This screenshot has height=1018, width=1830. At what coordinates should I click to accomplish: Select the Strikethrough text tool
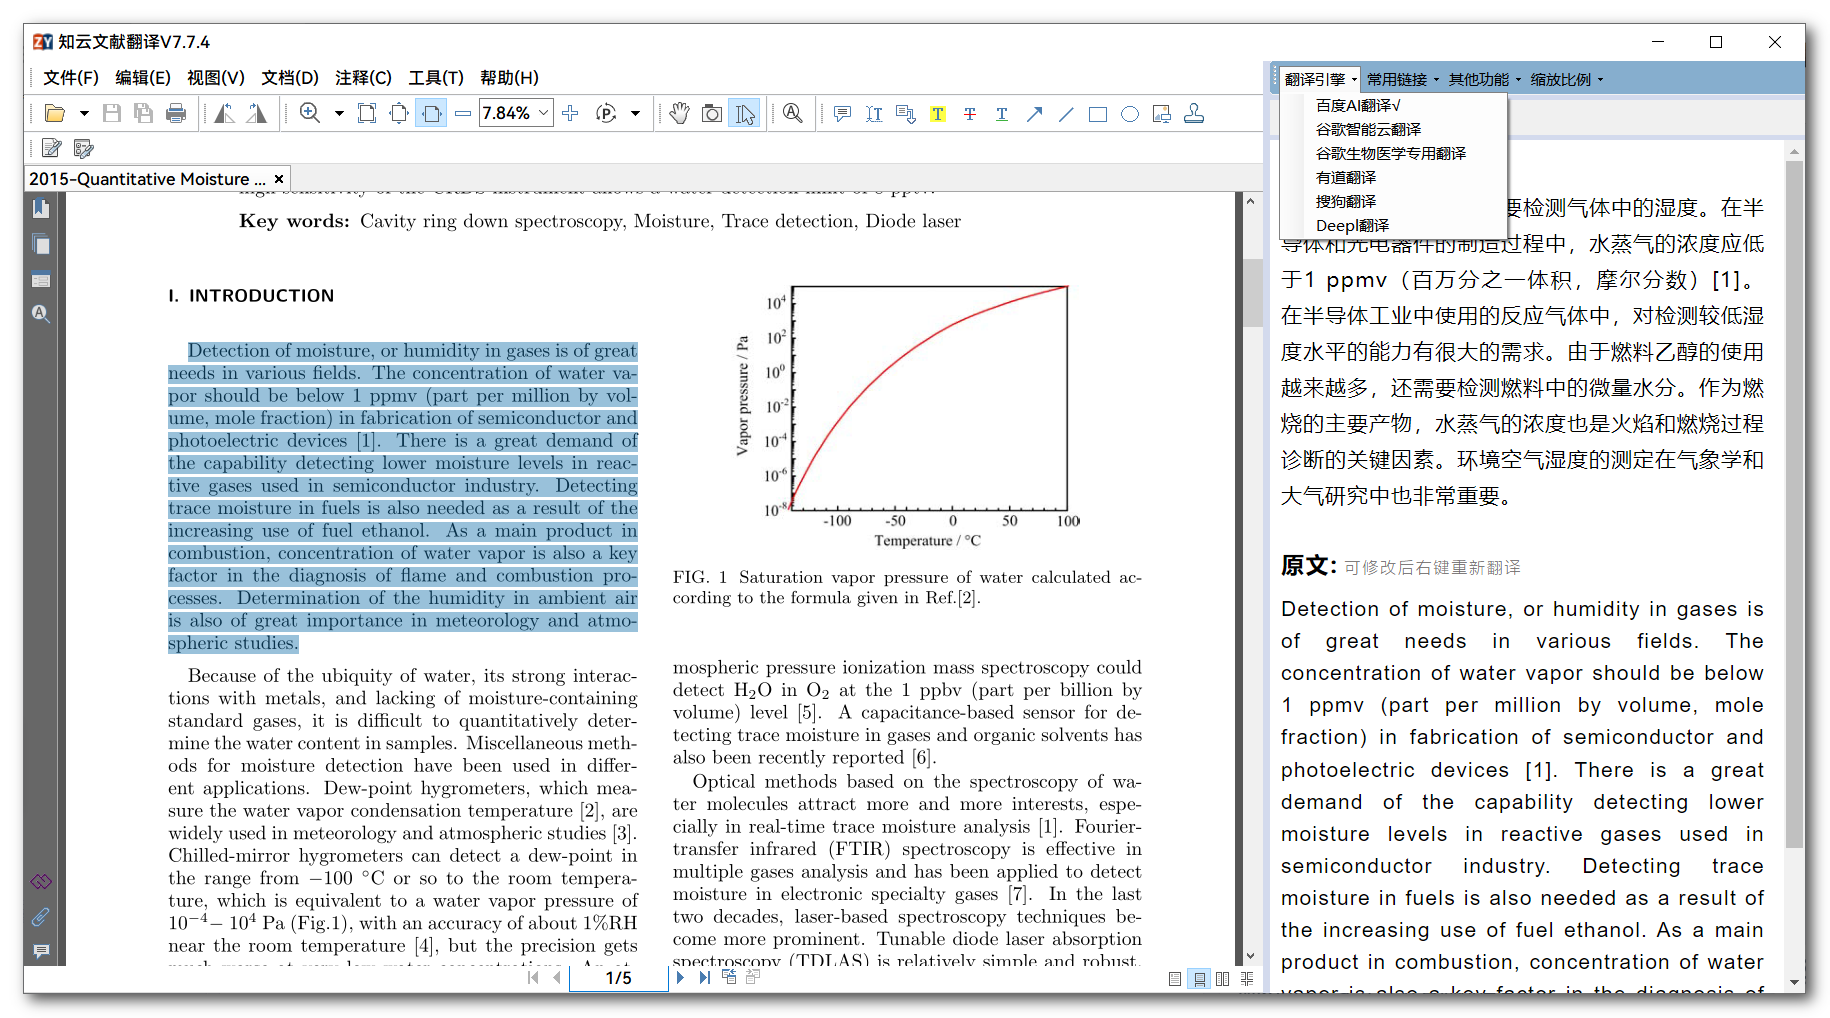(x=969, y=114)
